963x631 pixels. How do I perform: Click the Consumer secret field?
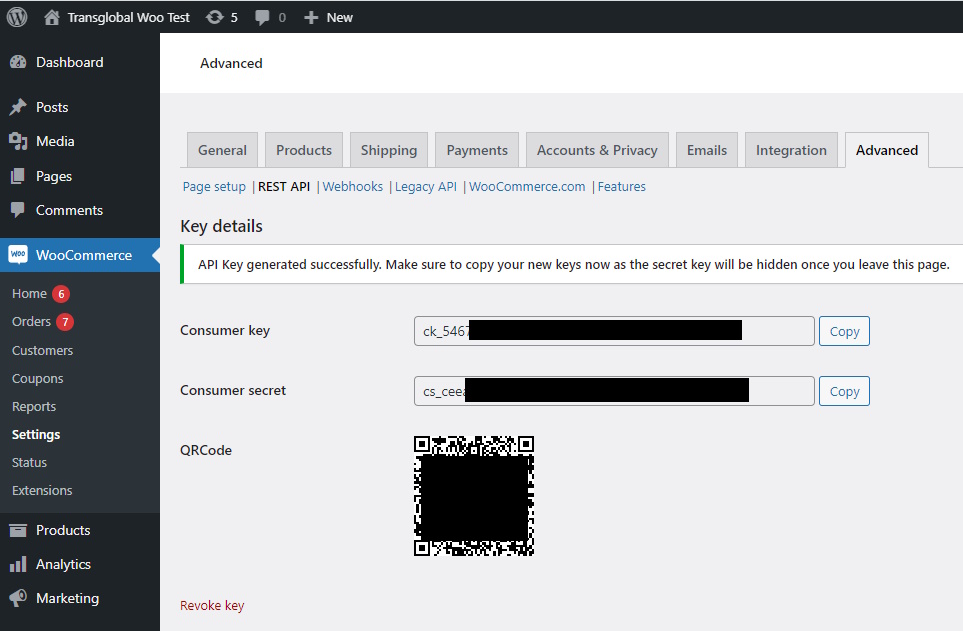pyautogui.click(x=614, y=391)
